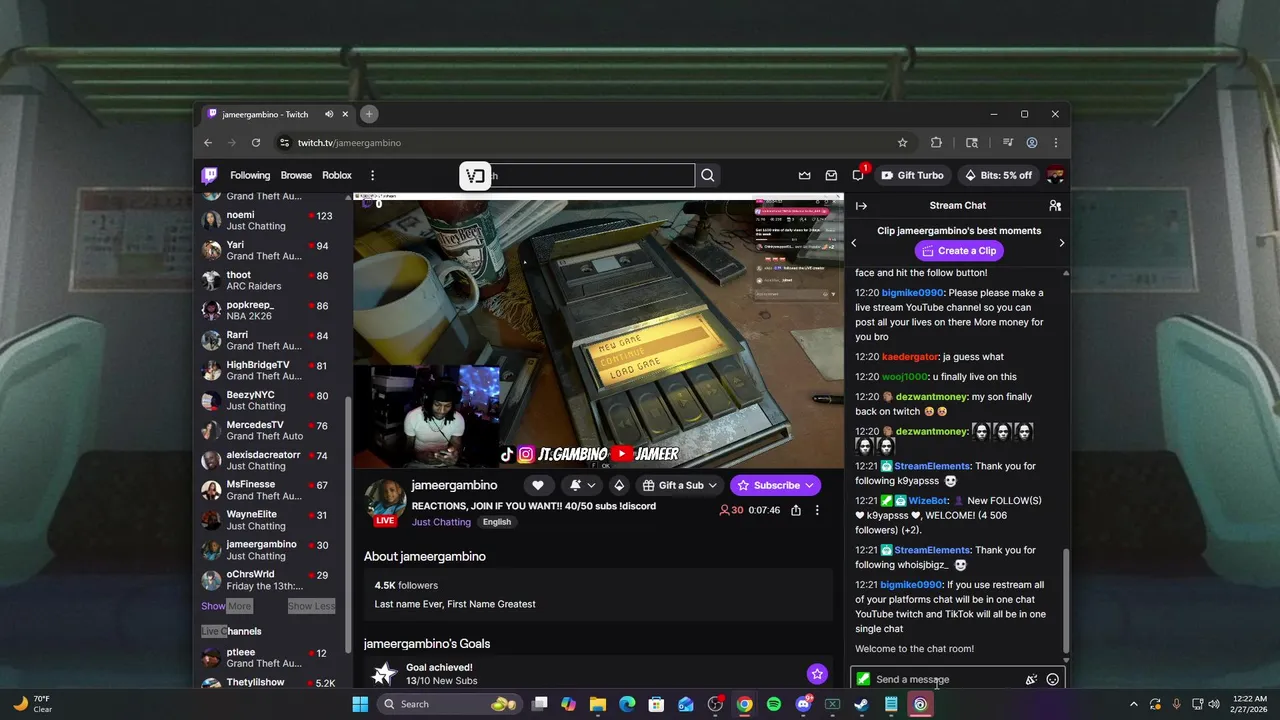This screenshot has height=720, width=1280.
Task: View site information icon in address bar
Action: [284, 143]
